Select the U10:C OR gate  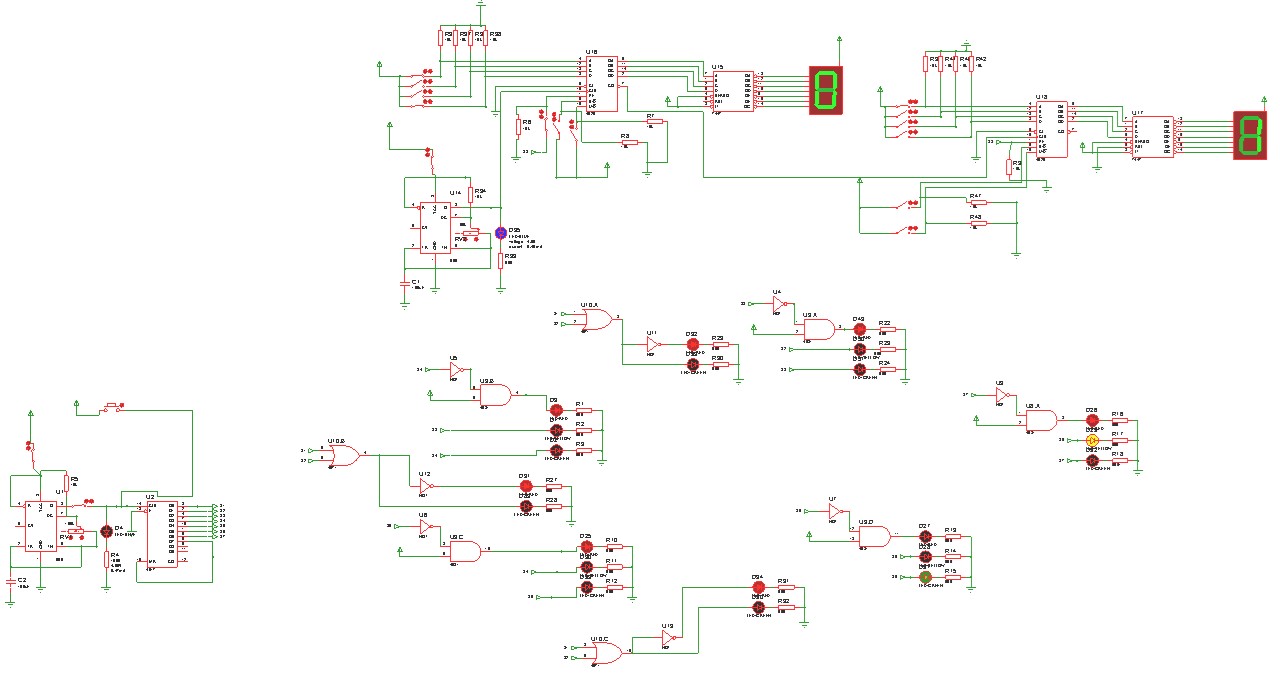click(x=605, y=653)
